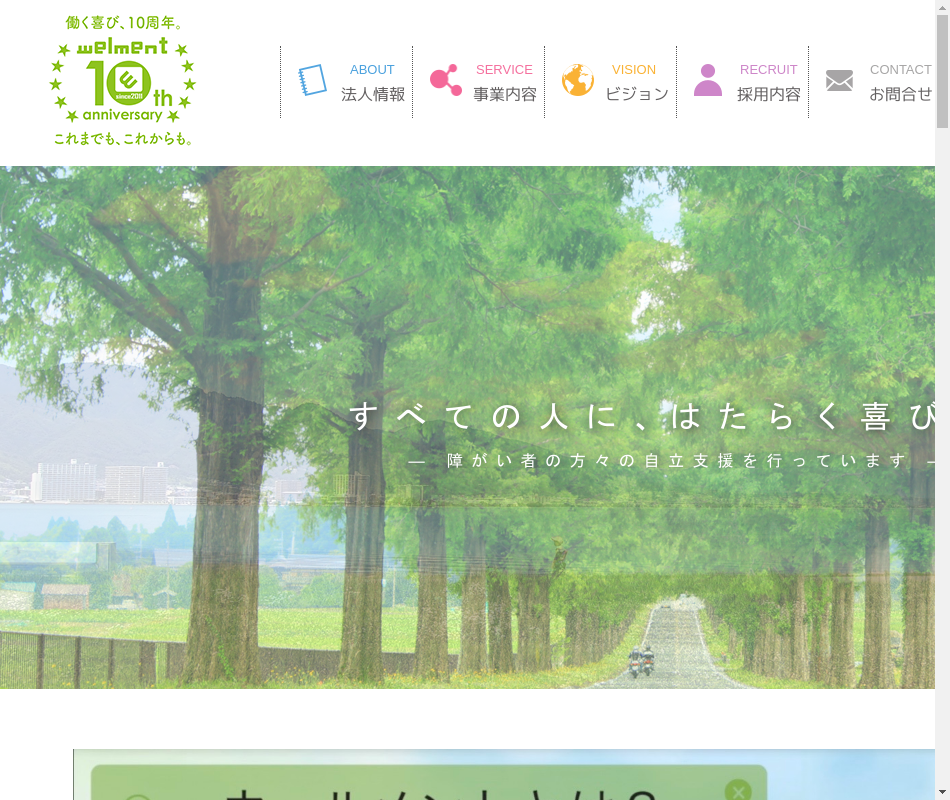
Task: Open the 法人情報 menu item
Action: [x=373, y=94]
